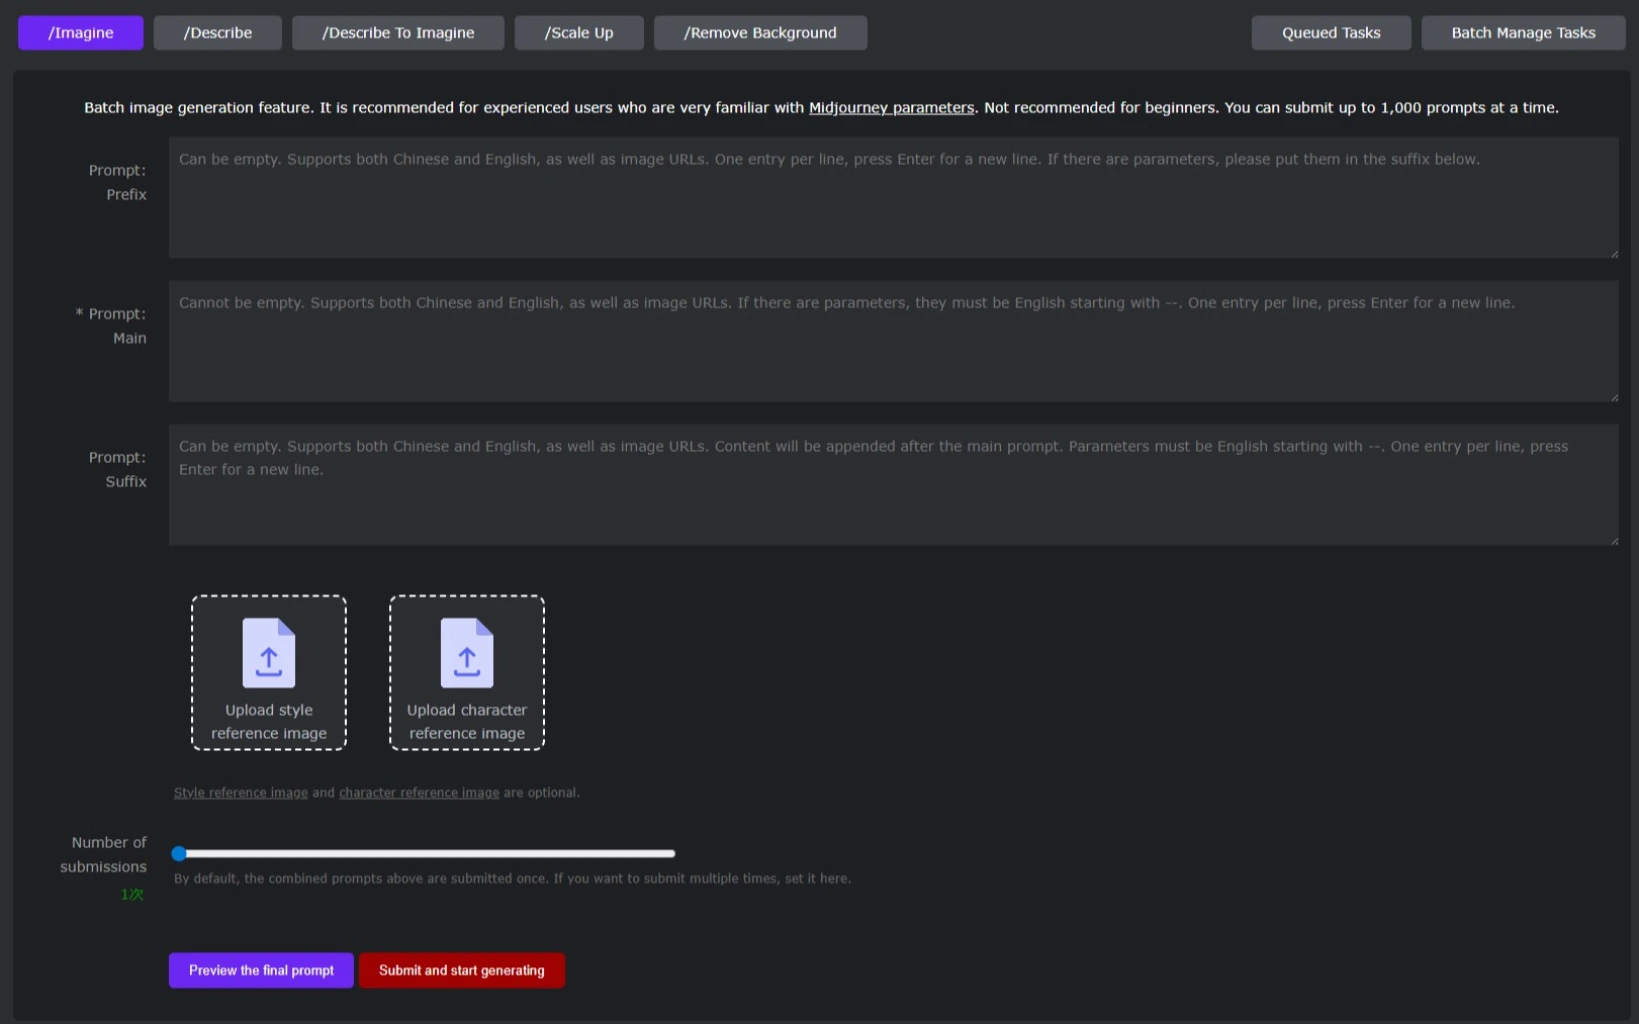The image size is (1639, 1024).
Task: Open Batch Manage Tasks
Action: (x=1523, y=33)
